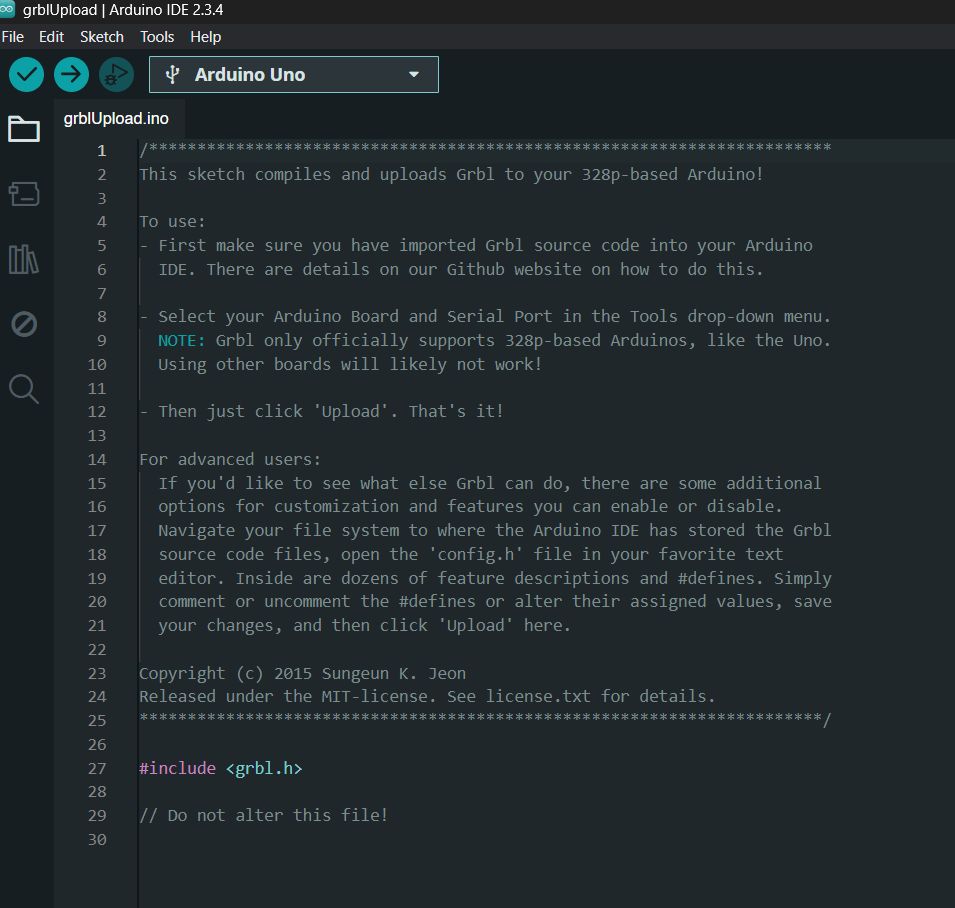
Task: Open the Sketchbook folder icon in the sidebar
Action: pyautogui.click(x=24, y=128)
